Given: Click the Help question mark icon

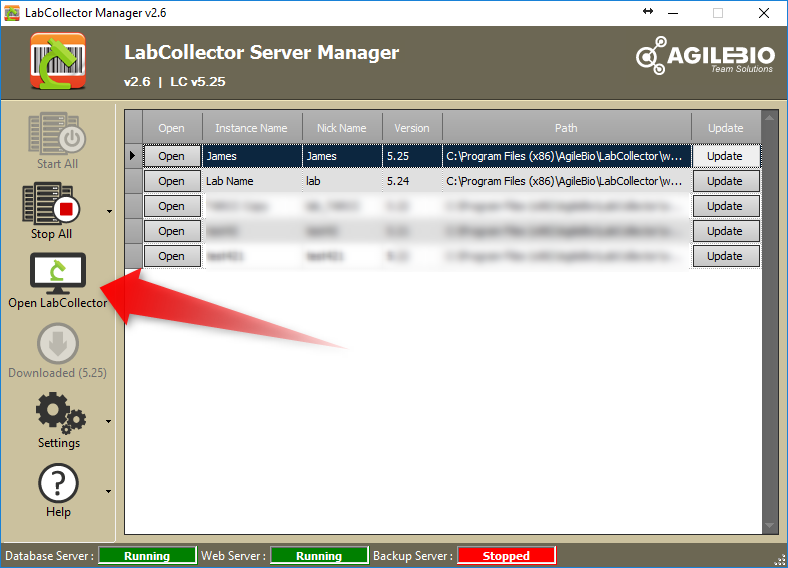Looking at the screenshot, I should (x=58, y=483).
